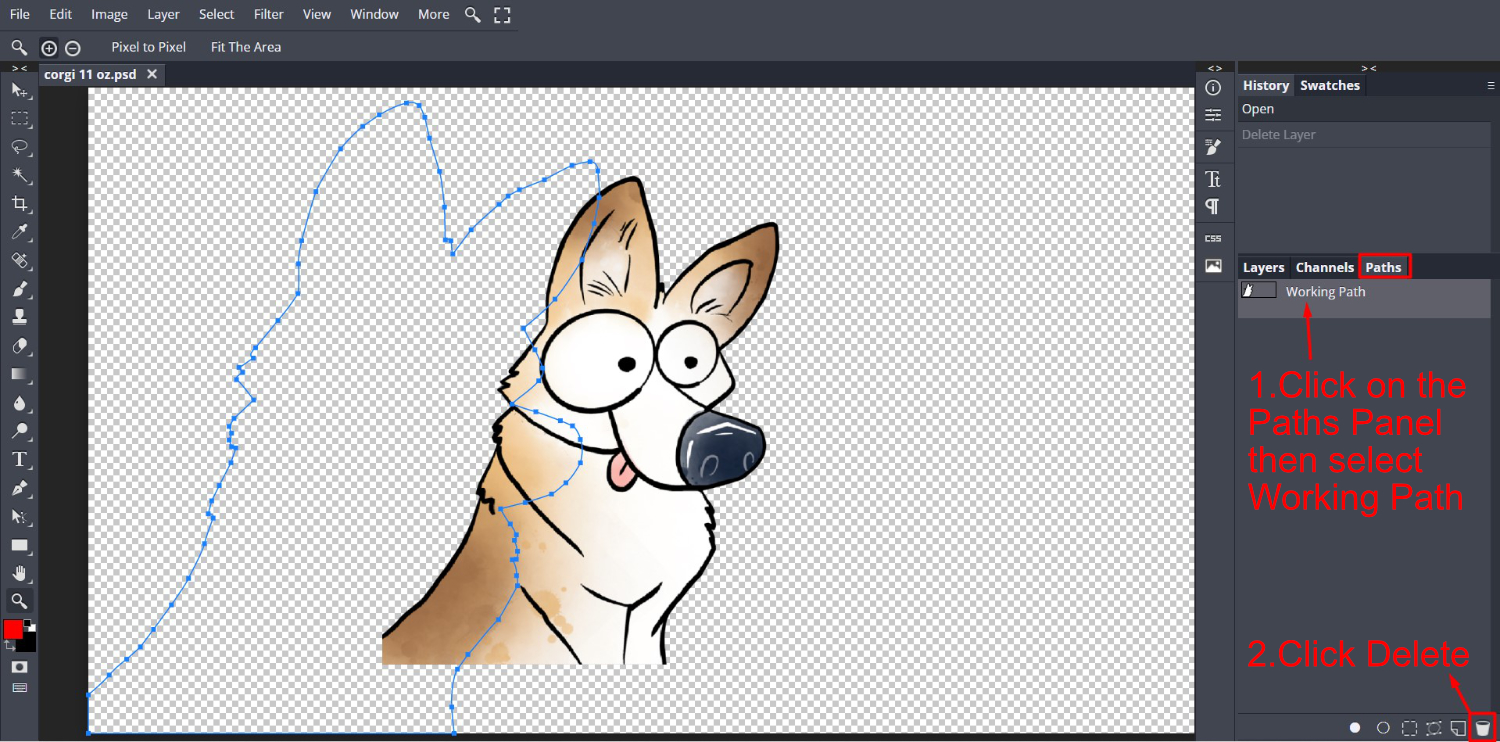Open the Filter menu

tap(269, 15)
